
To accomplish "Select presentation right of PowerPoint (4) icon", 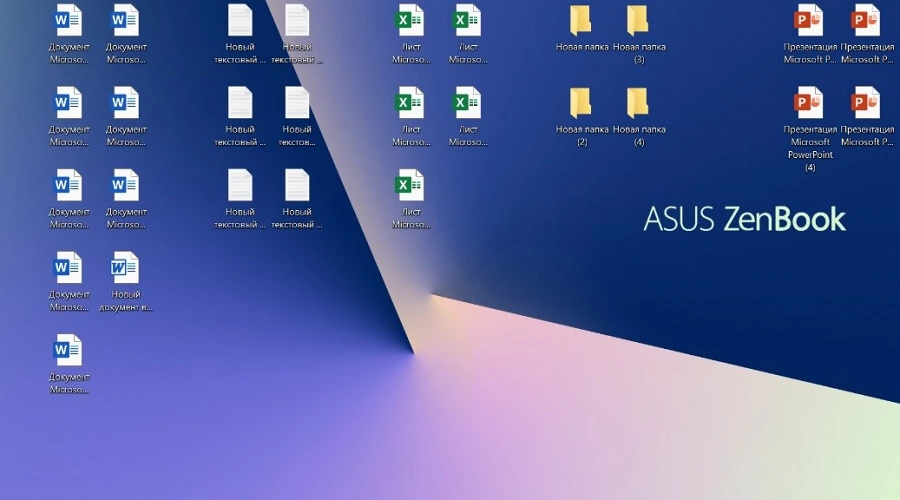I will click(x=867, y=117).
